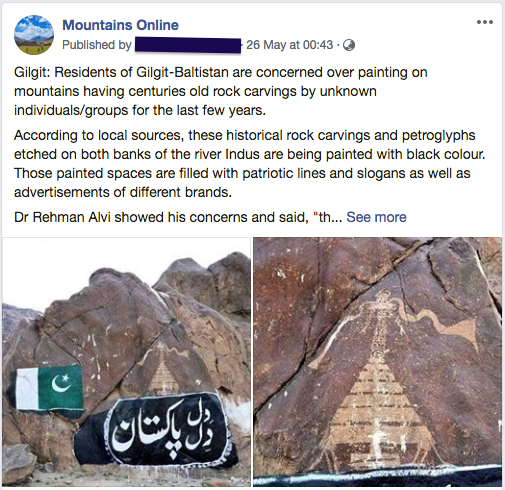Image resolution: width=505 pixels, height=490 pixels.
Task: Open the post timestamp 26 May at 00:43
Action: click(289, 45)
